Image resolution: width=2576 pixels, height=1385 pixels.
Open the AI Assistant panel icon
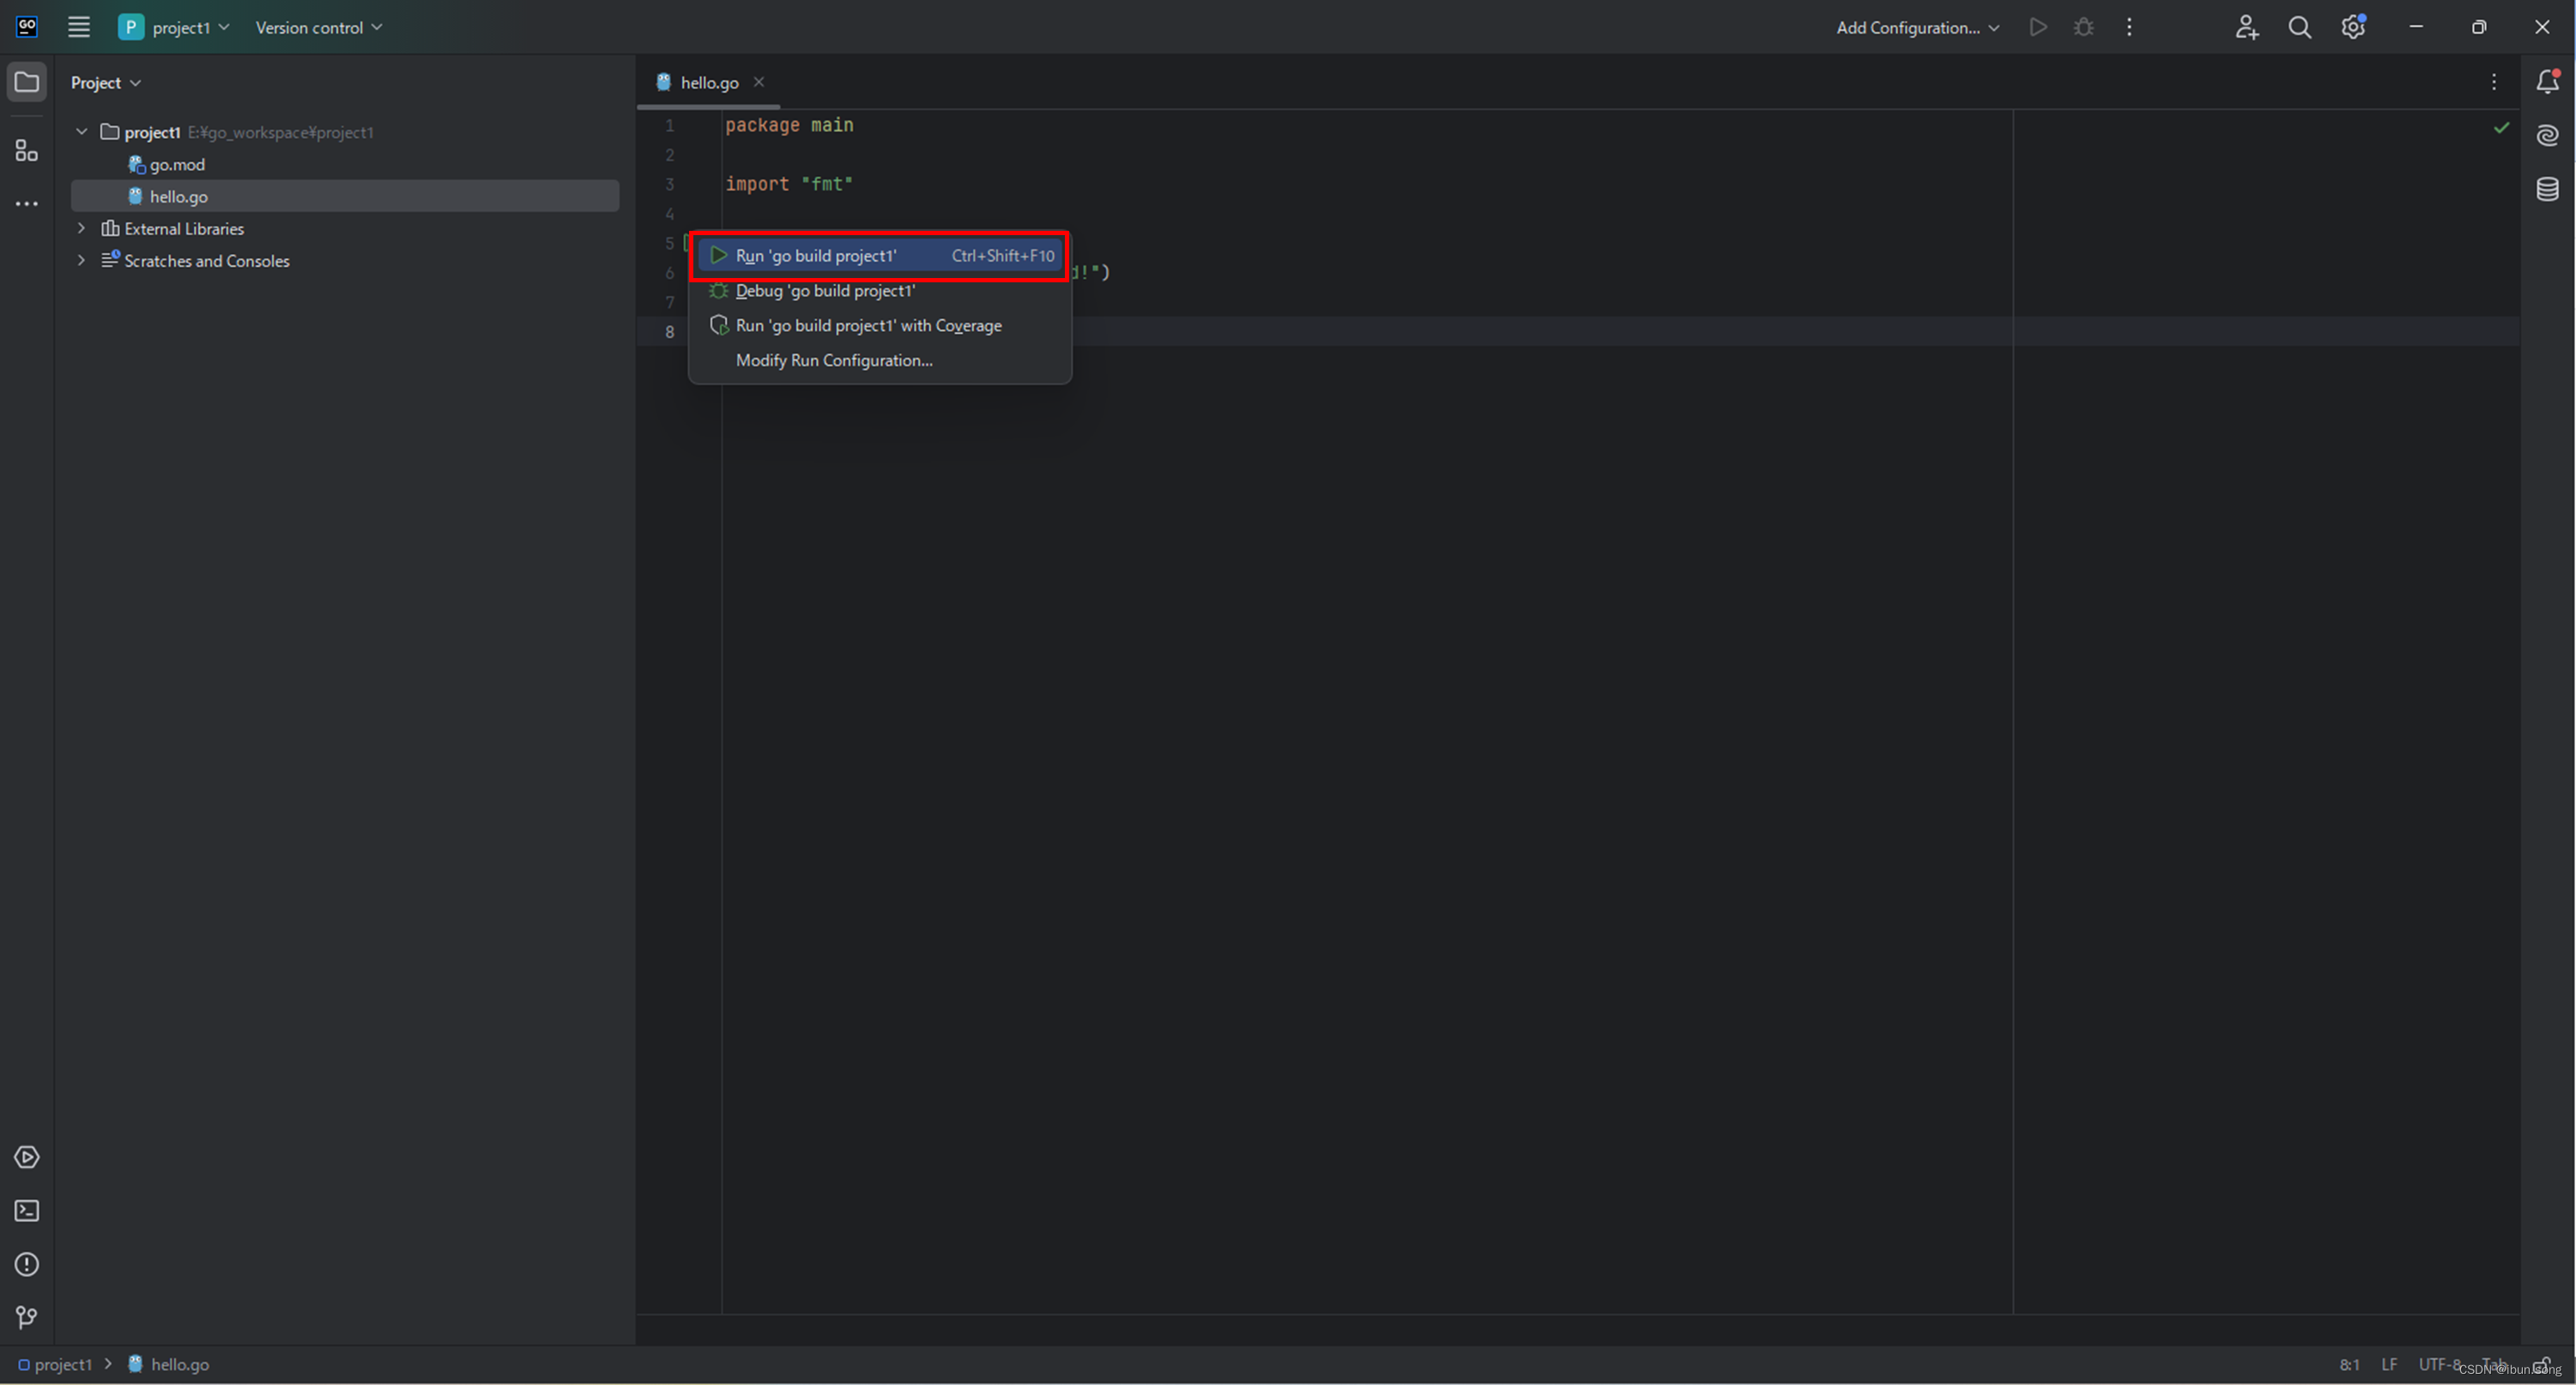(x=2547, y=135)
